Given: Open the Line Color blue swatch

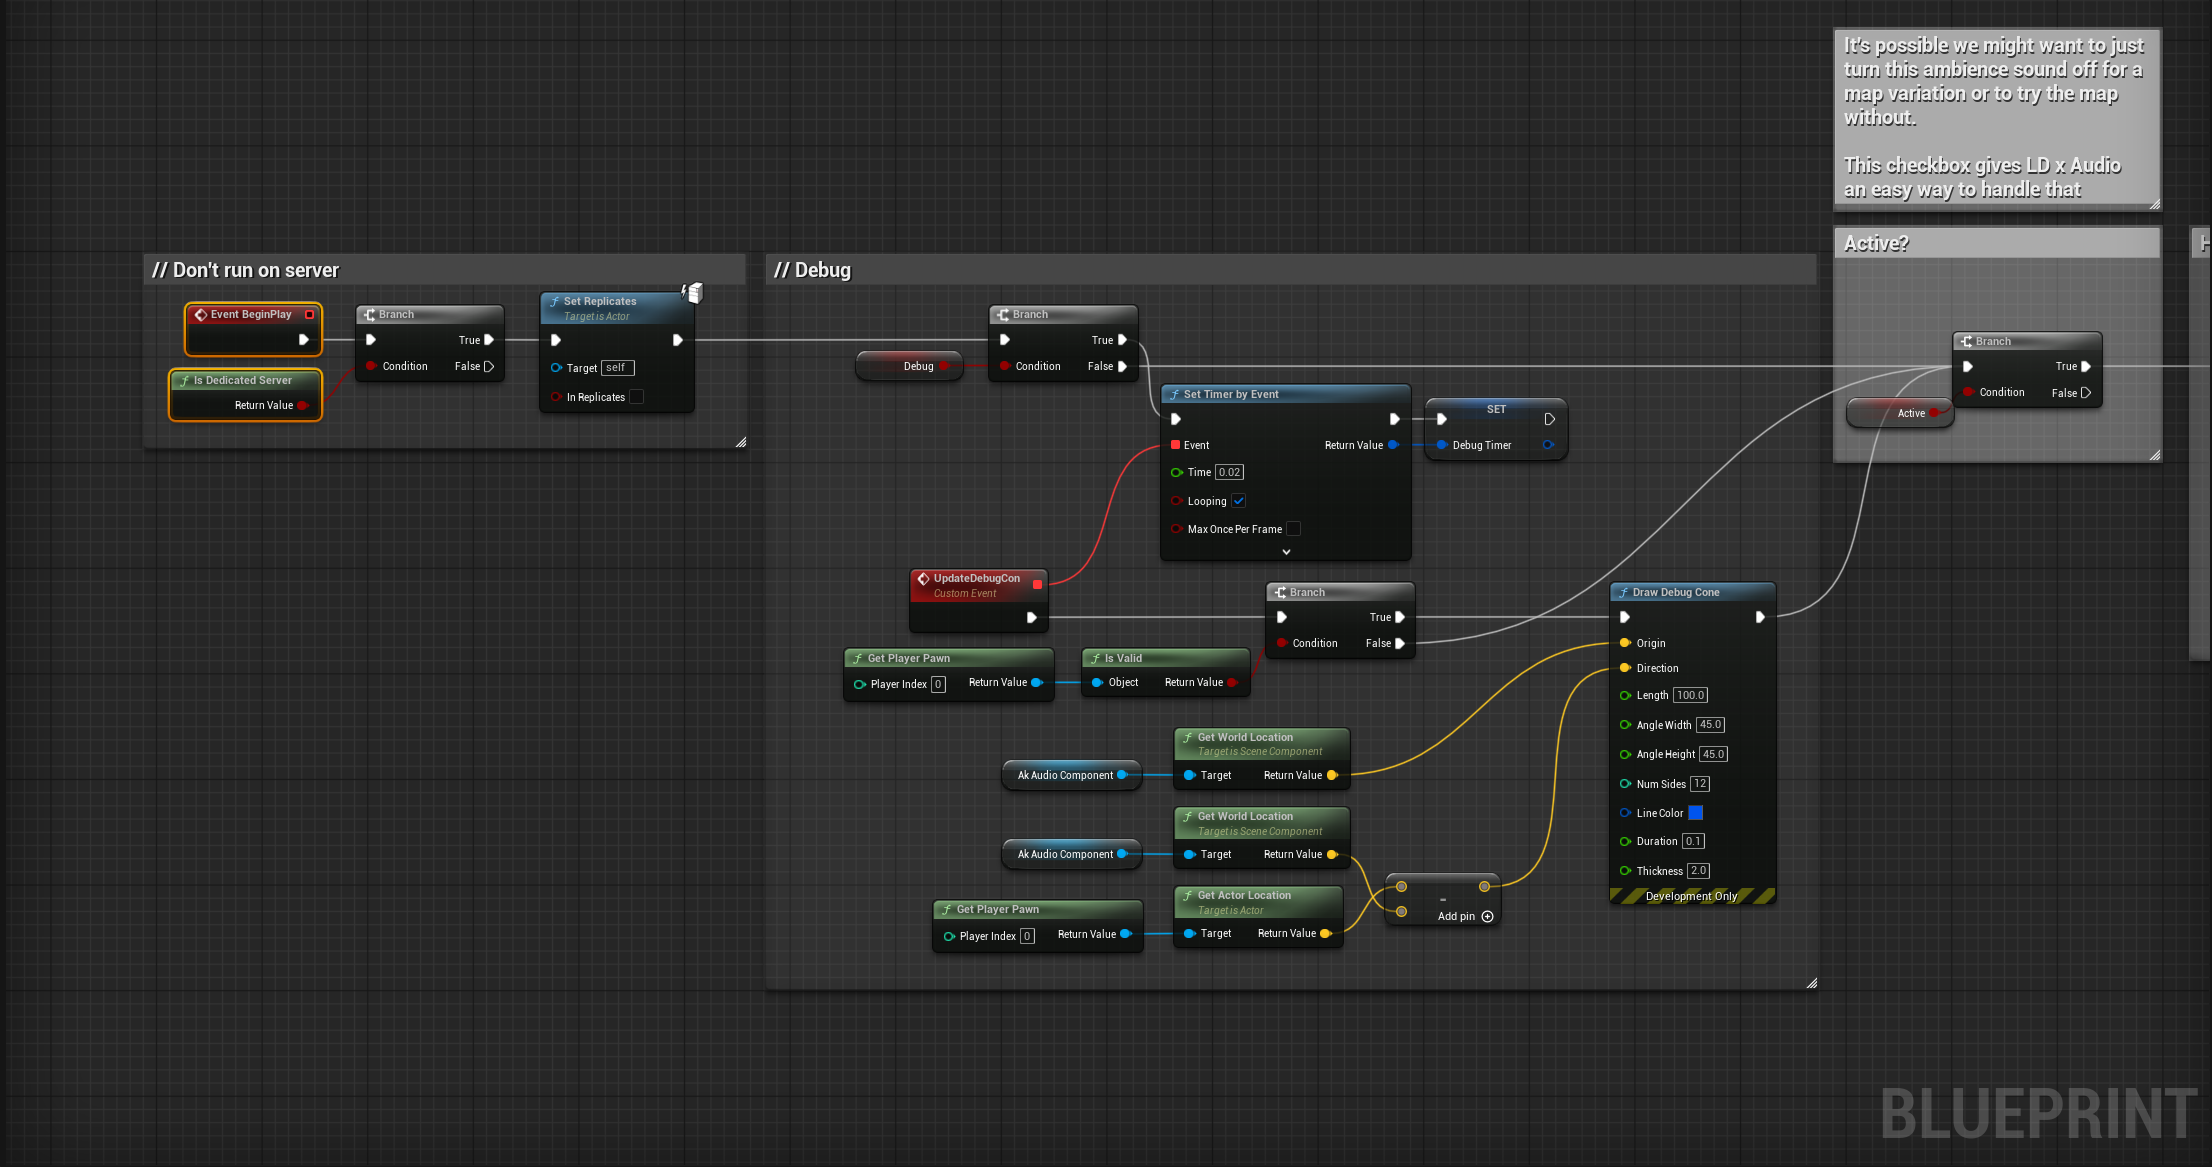Looking at the screenshot, I should (1695, 813).
